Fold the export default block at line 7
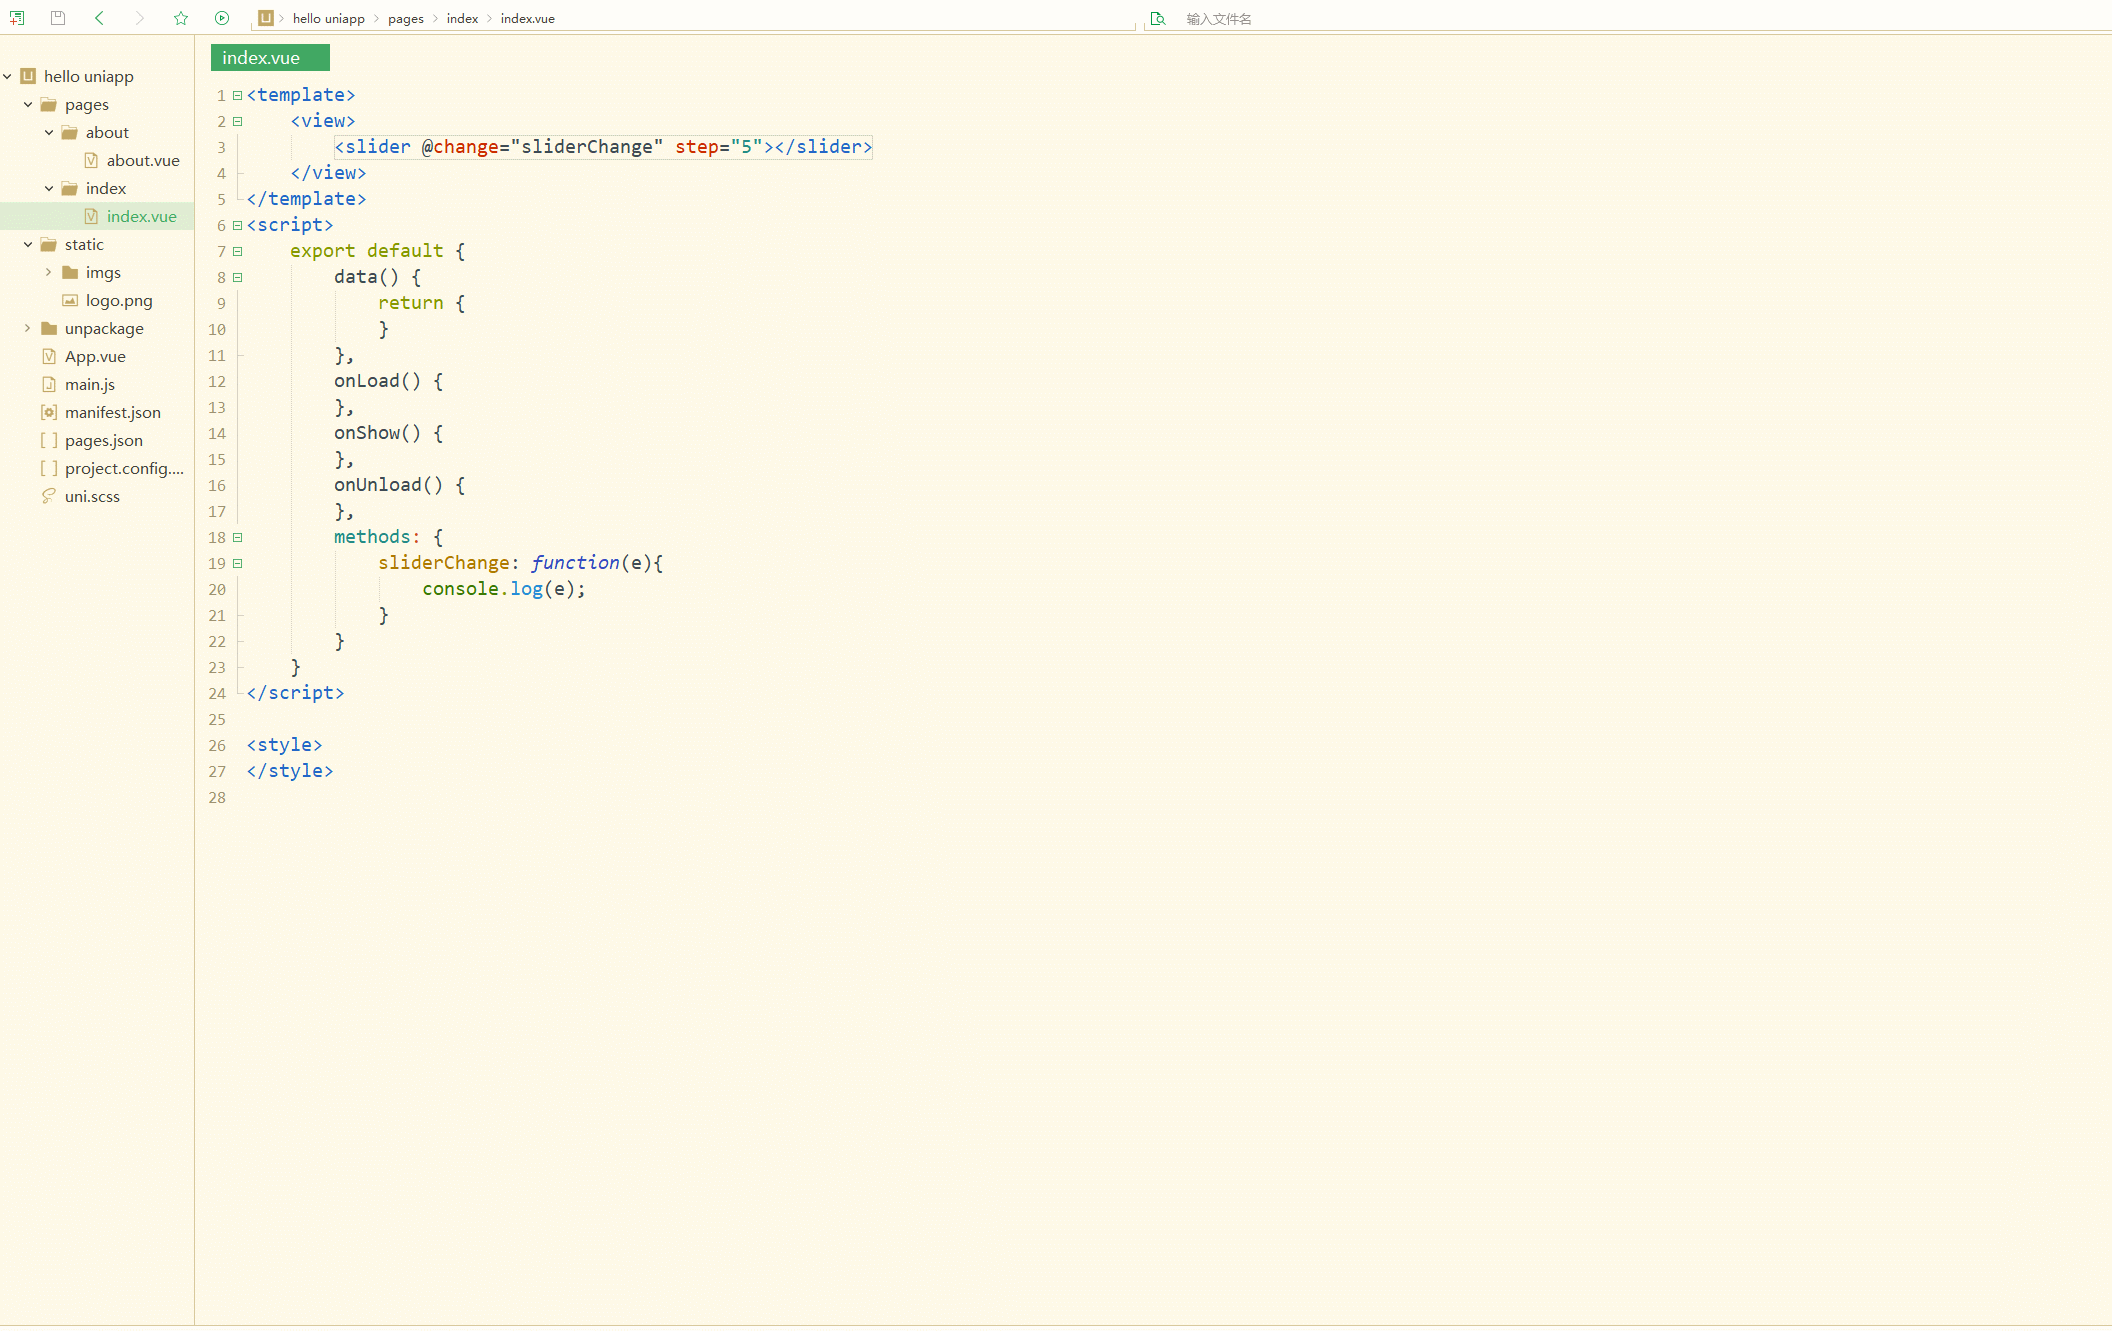The height and width of the screenshot is (1331, 2112). (x=238, y=251)
